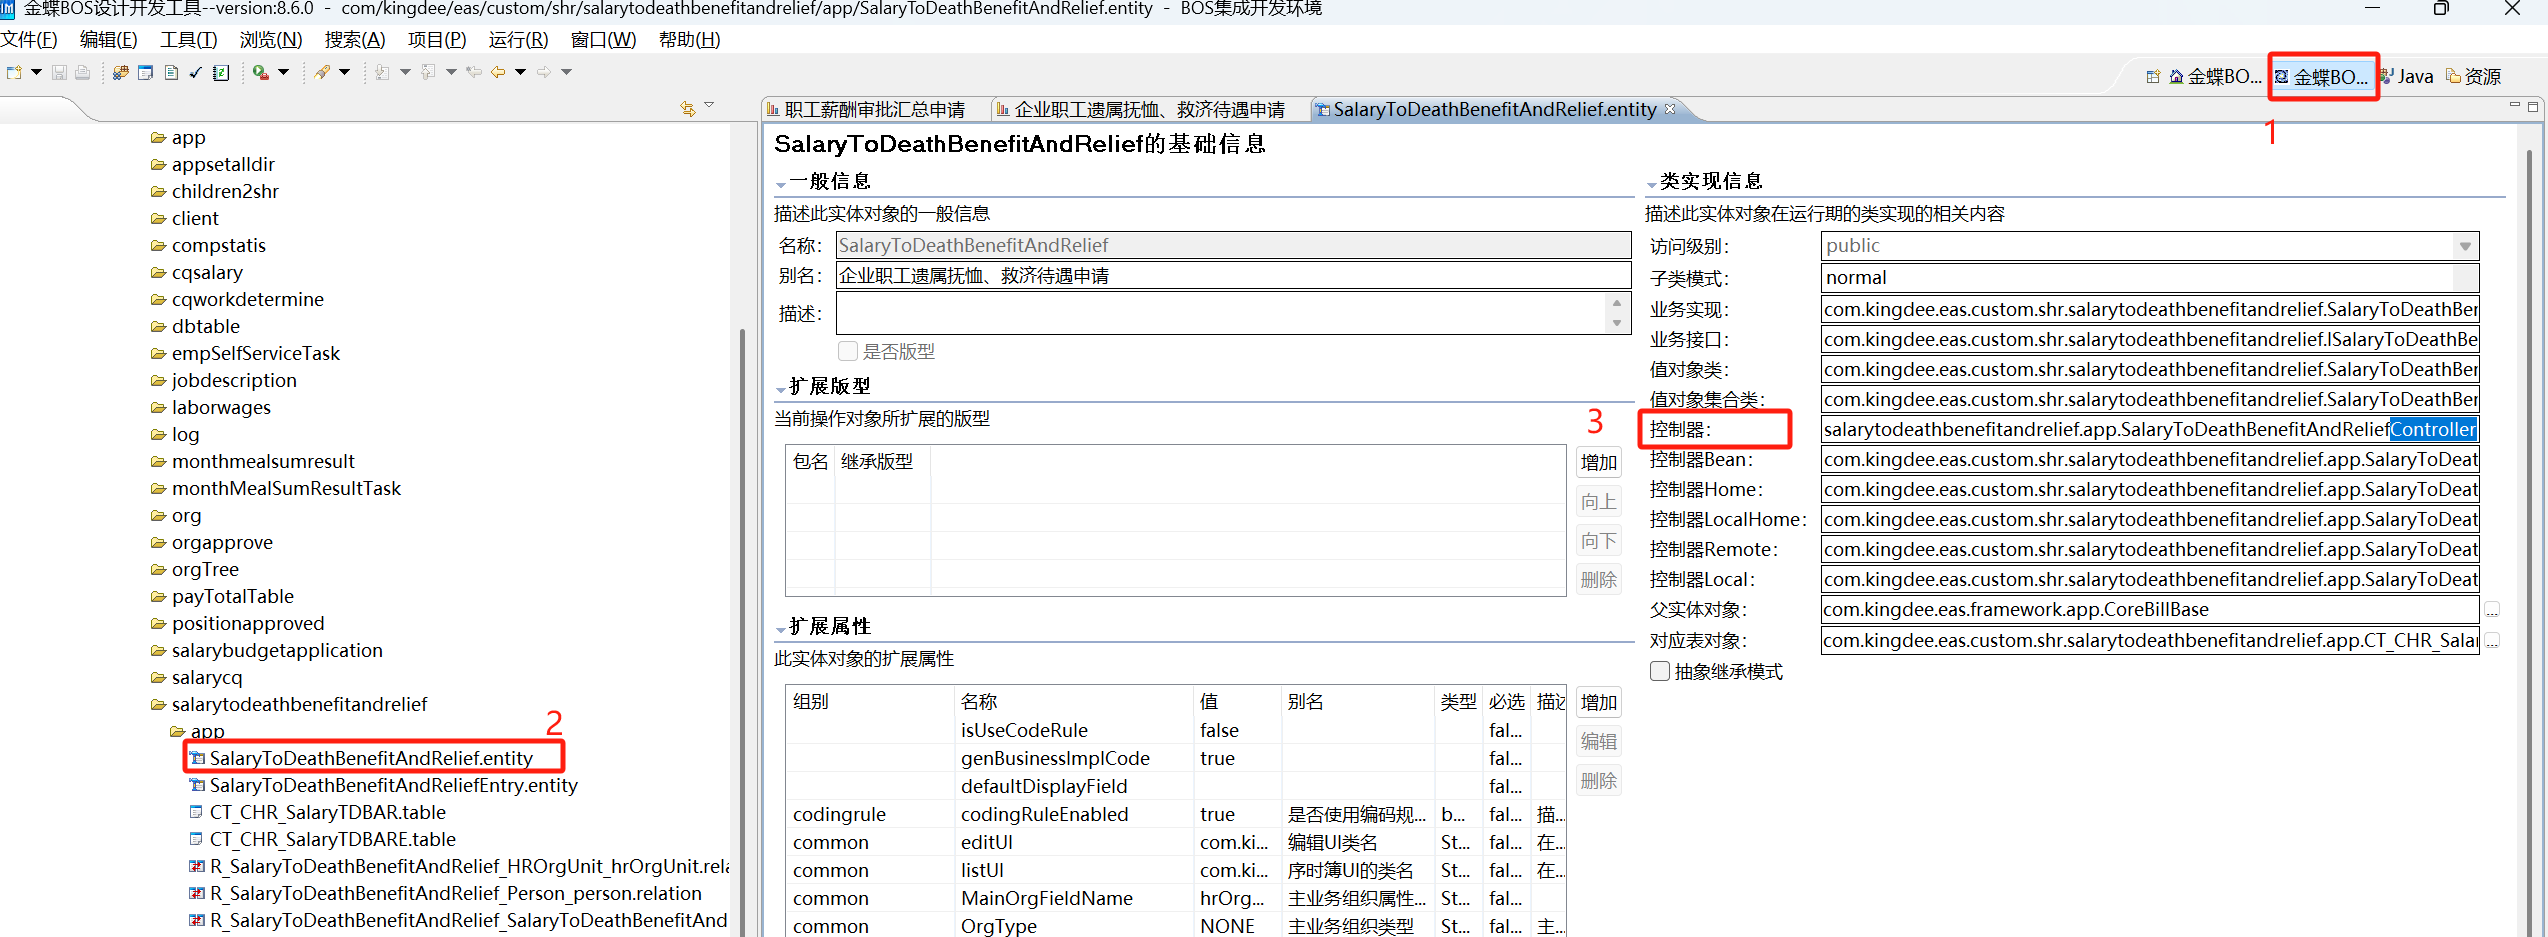Open the navigator view menu triangle
Screen dimensions: 2548x937
[x=709, y=105]
